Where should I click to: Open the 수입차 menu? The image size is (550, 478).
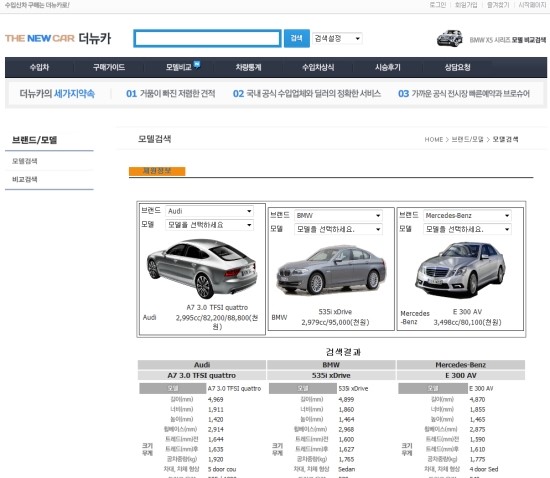click(x=39, y=67)
